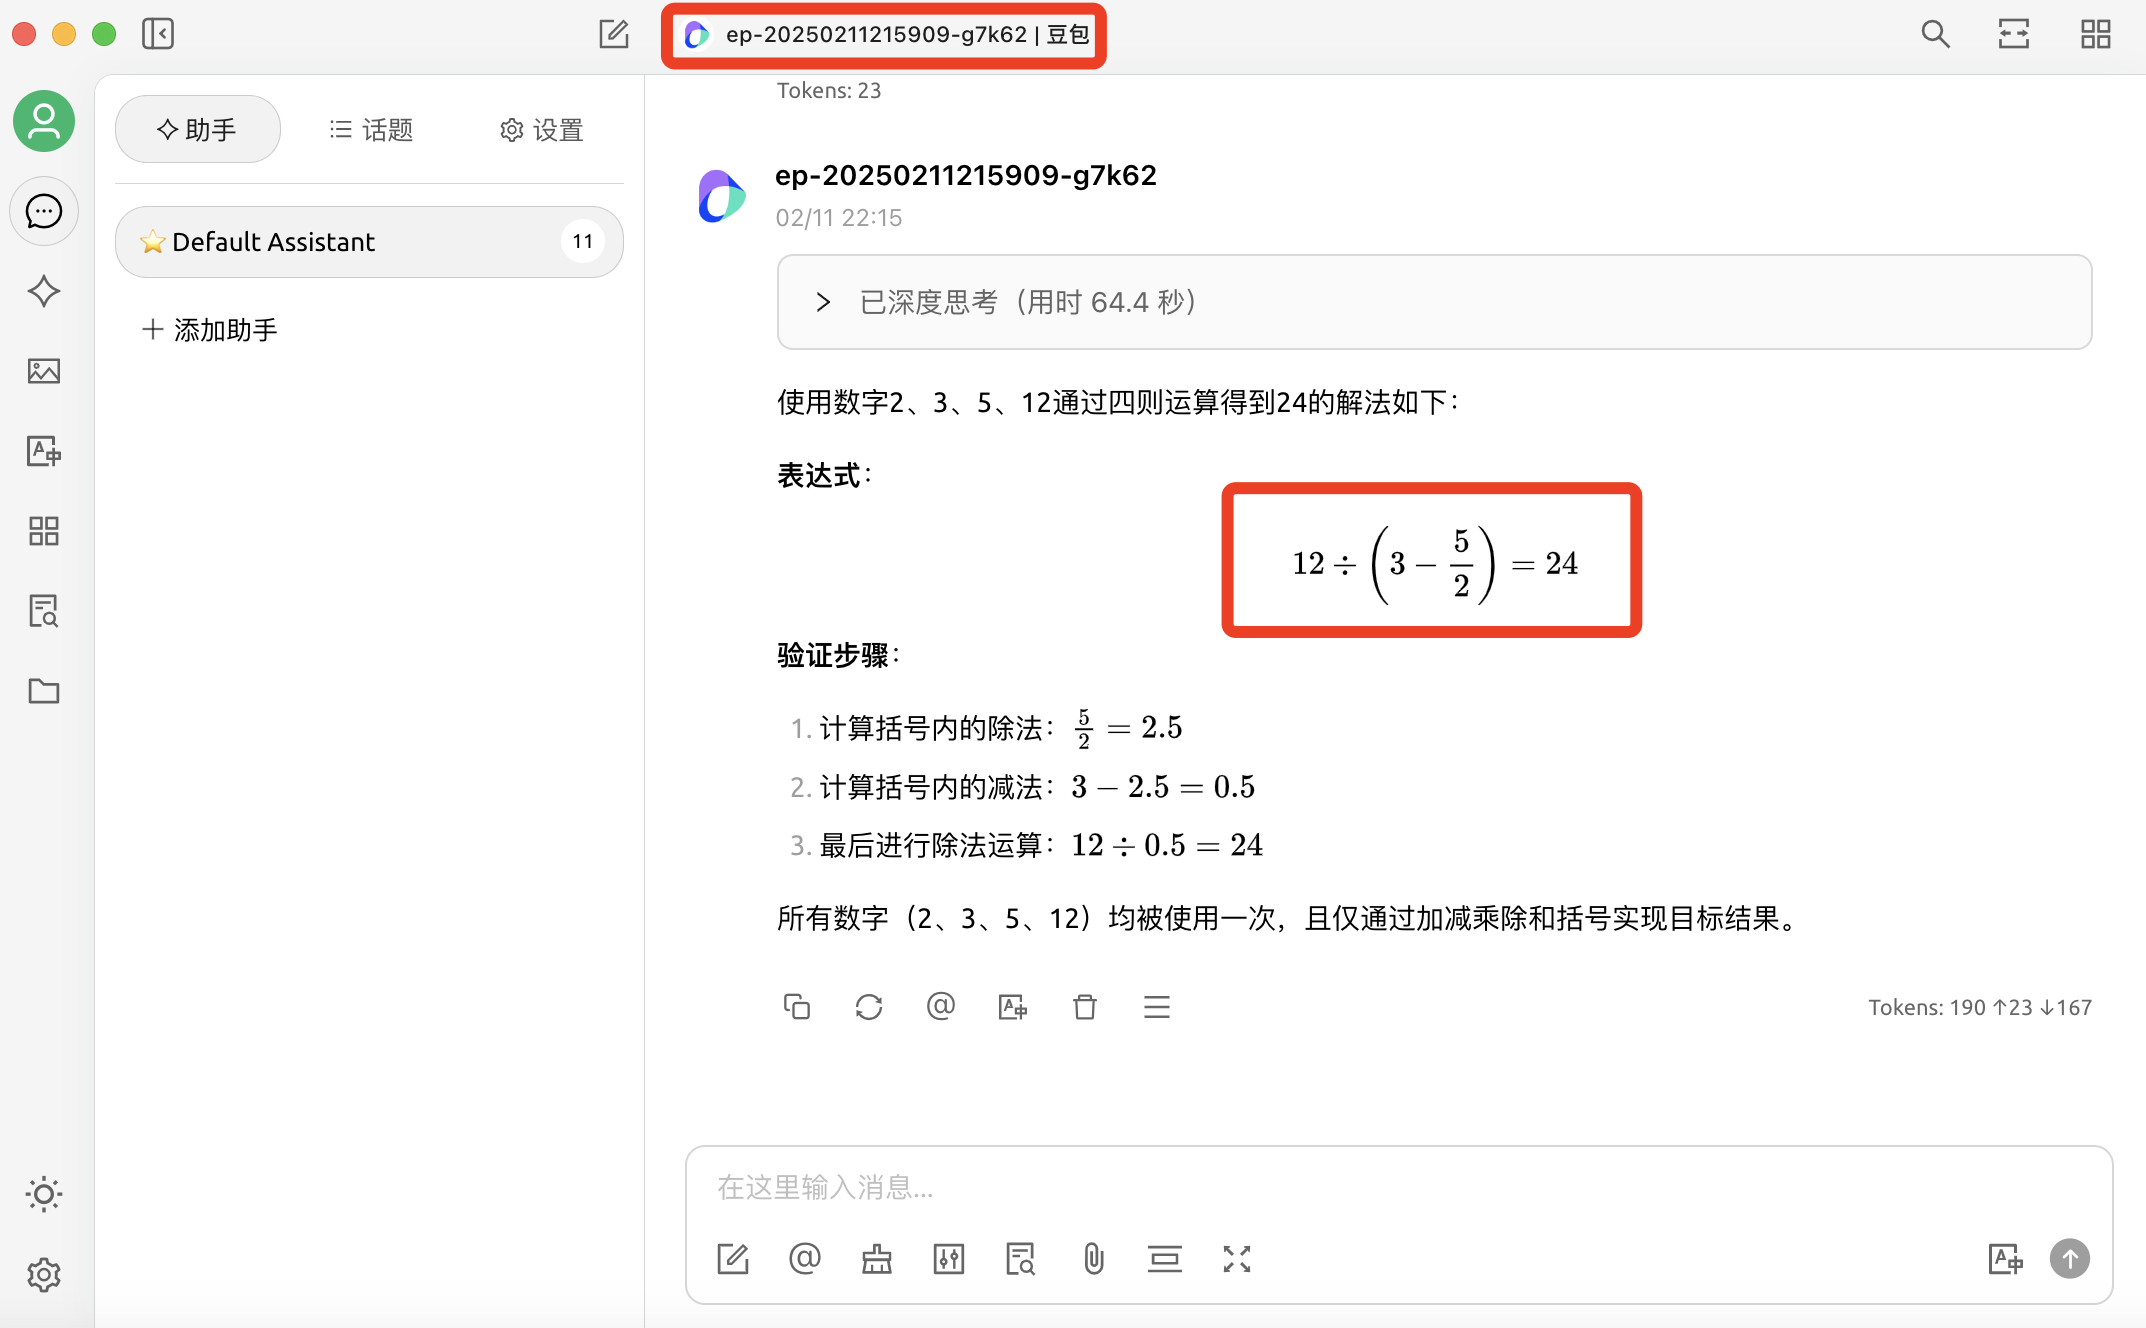Switch to the 设置 tab
This screenshot has width=2146, height=1328.
click(541, 130)
